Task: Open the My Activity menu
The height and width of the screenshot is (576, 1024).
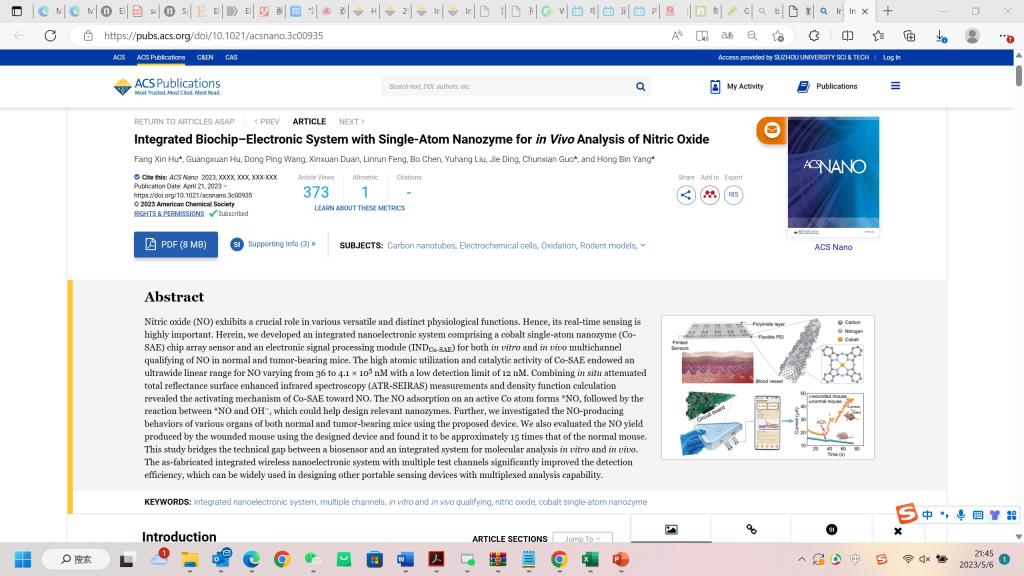Action: 737,87
